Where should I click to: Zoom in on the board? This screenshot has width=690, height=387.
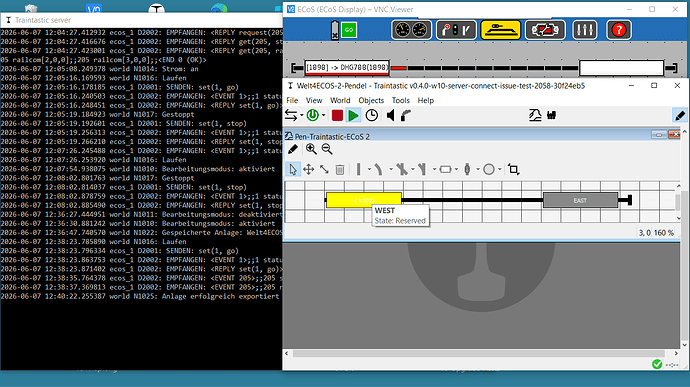311,149
